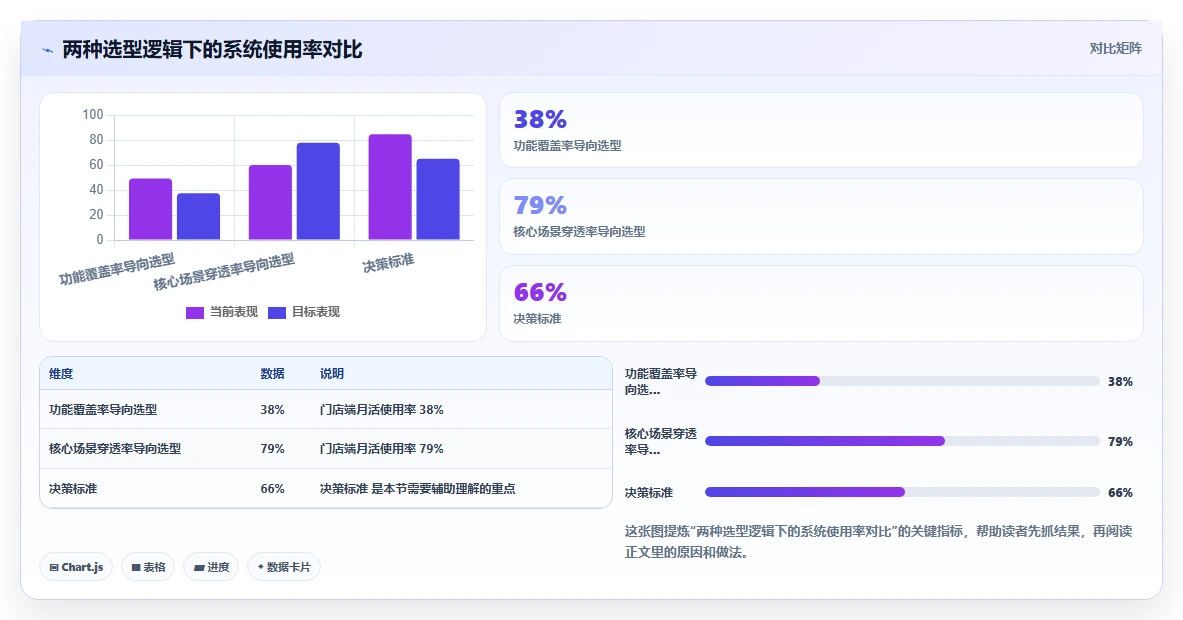Click the title 两种选型逻辑下的系统使用率对比
The image size is (1183, 620).
click(x=212, y=50)
